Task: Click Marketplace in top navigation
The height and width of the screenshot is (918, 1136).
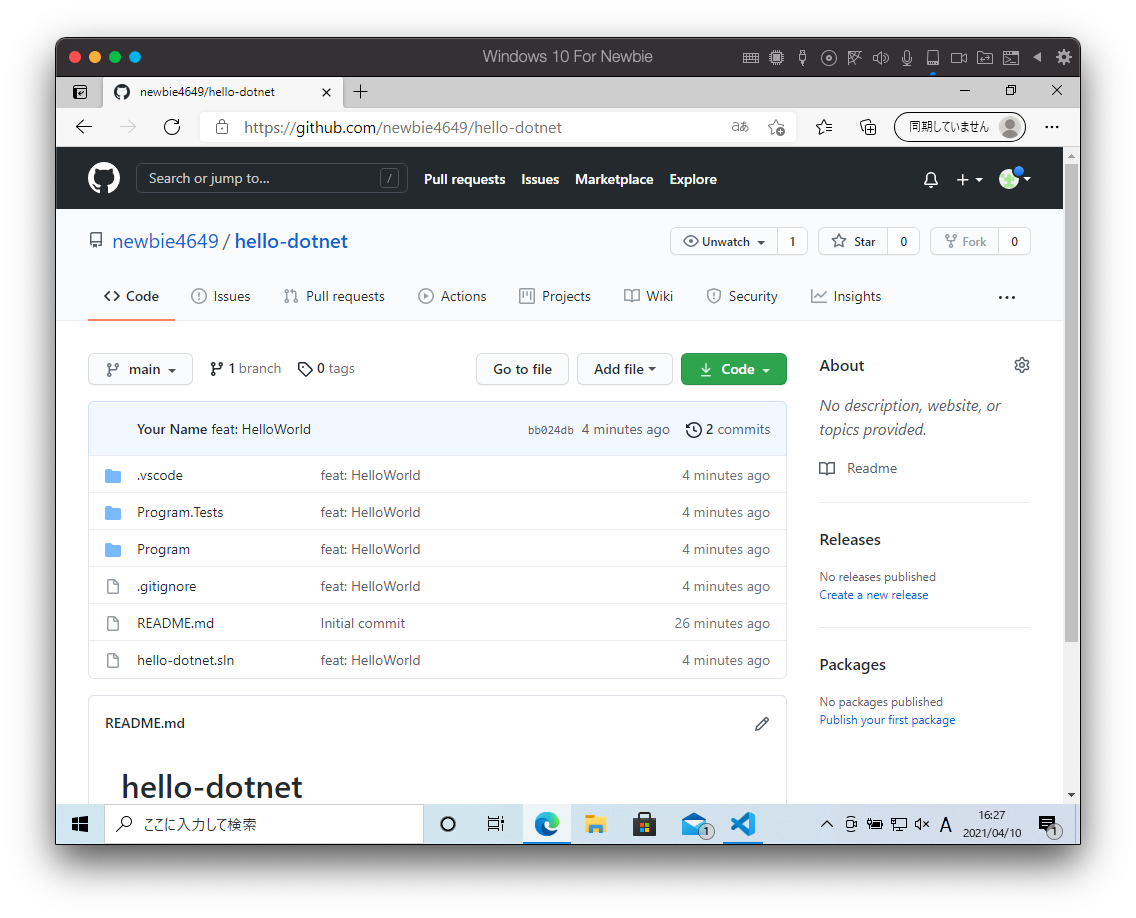Action: (614, 180)
